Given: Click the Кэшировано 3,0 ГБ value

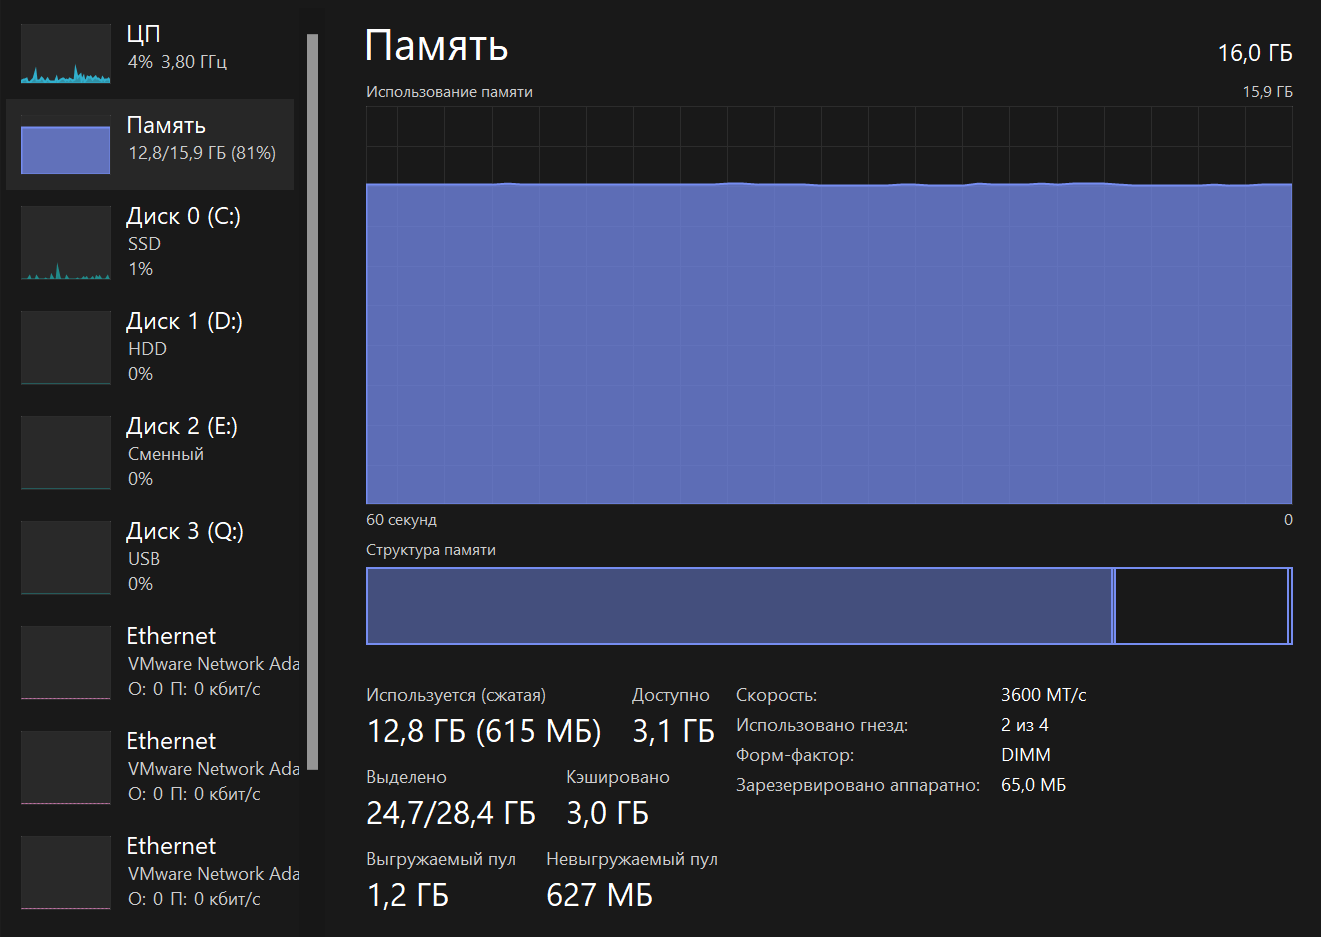Looking at the screenshot, I should coord(607,814).
